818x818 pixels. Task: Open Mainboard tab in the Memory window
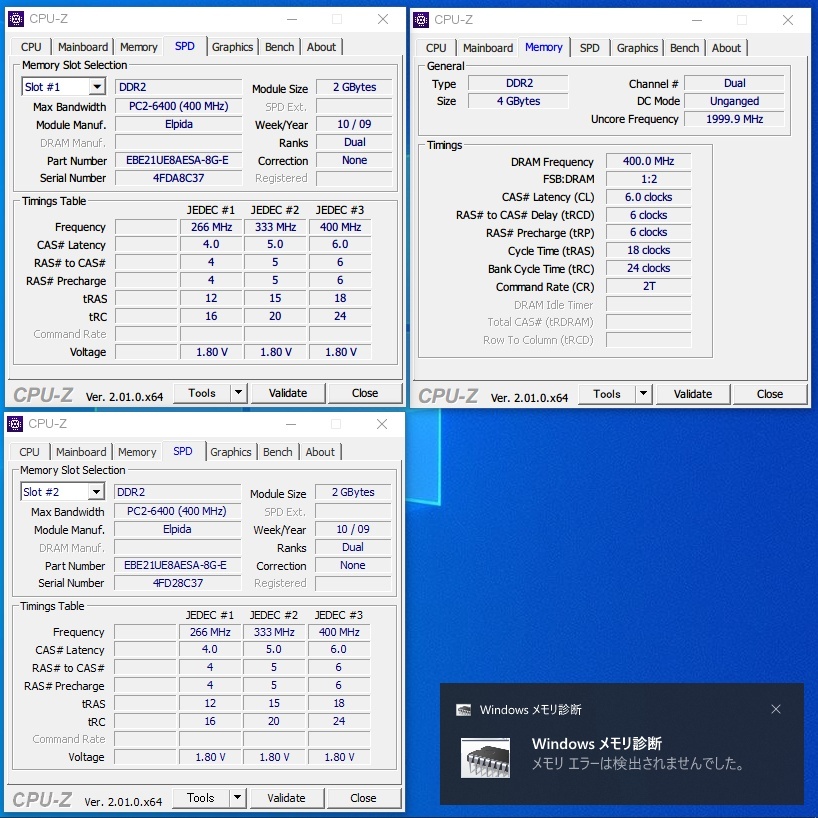(x=488, y=48)
